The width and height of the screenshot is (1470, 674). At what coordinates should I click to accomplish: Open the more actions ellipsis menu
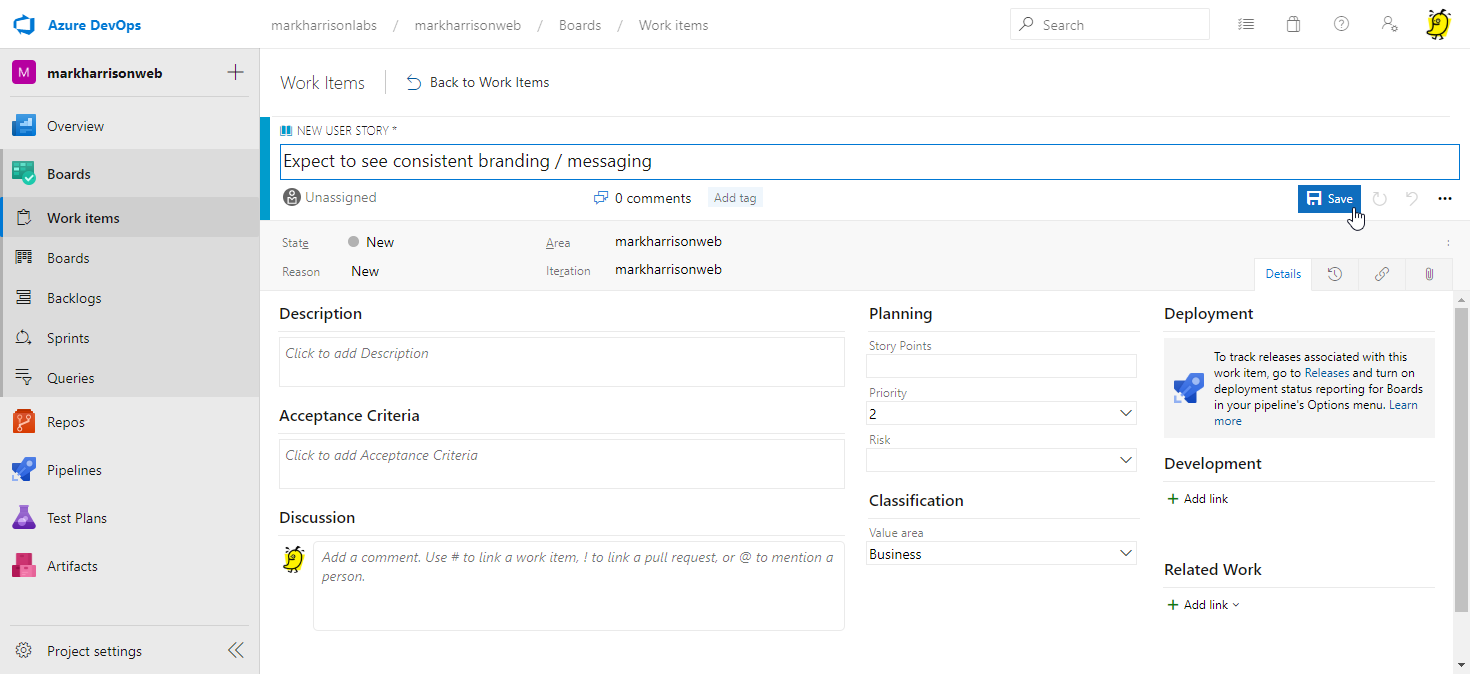point(1444,199)
